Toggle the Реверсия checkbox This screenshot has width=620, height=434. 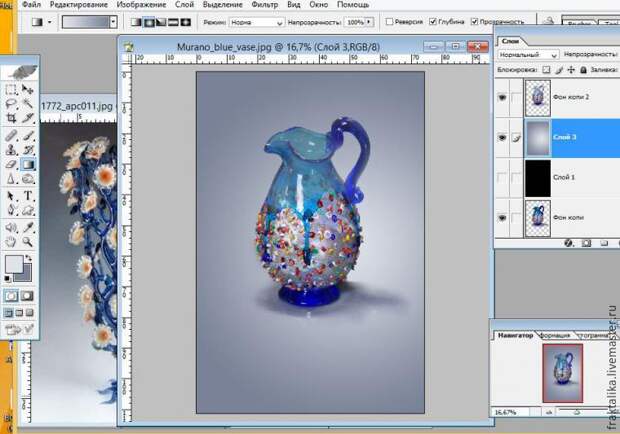click(389, 22)
